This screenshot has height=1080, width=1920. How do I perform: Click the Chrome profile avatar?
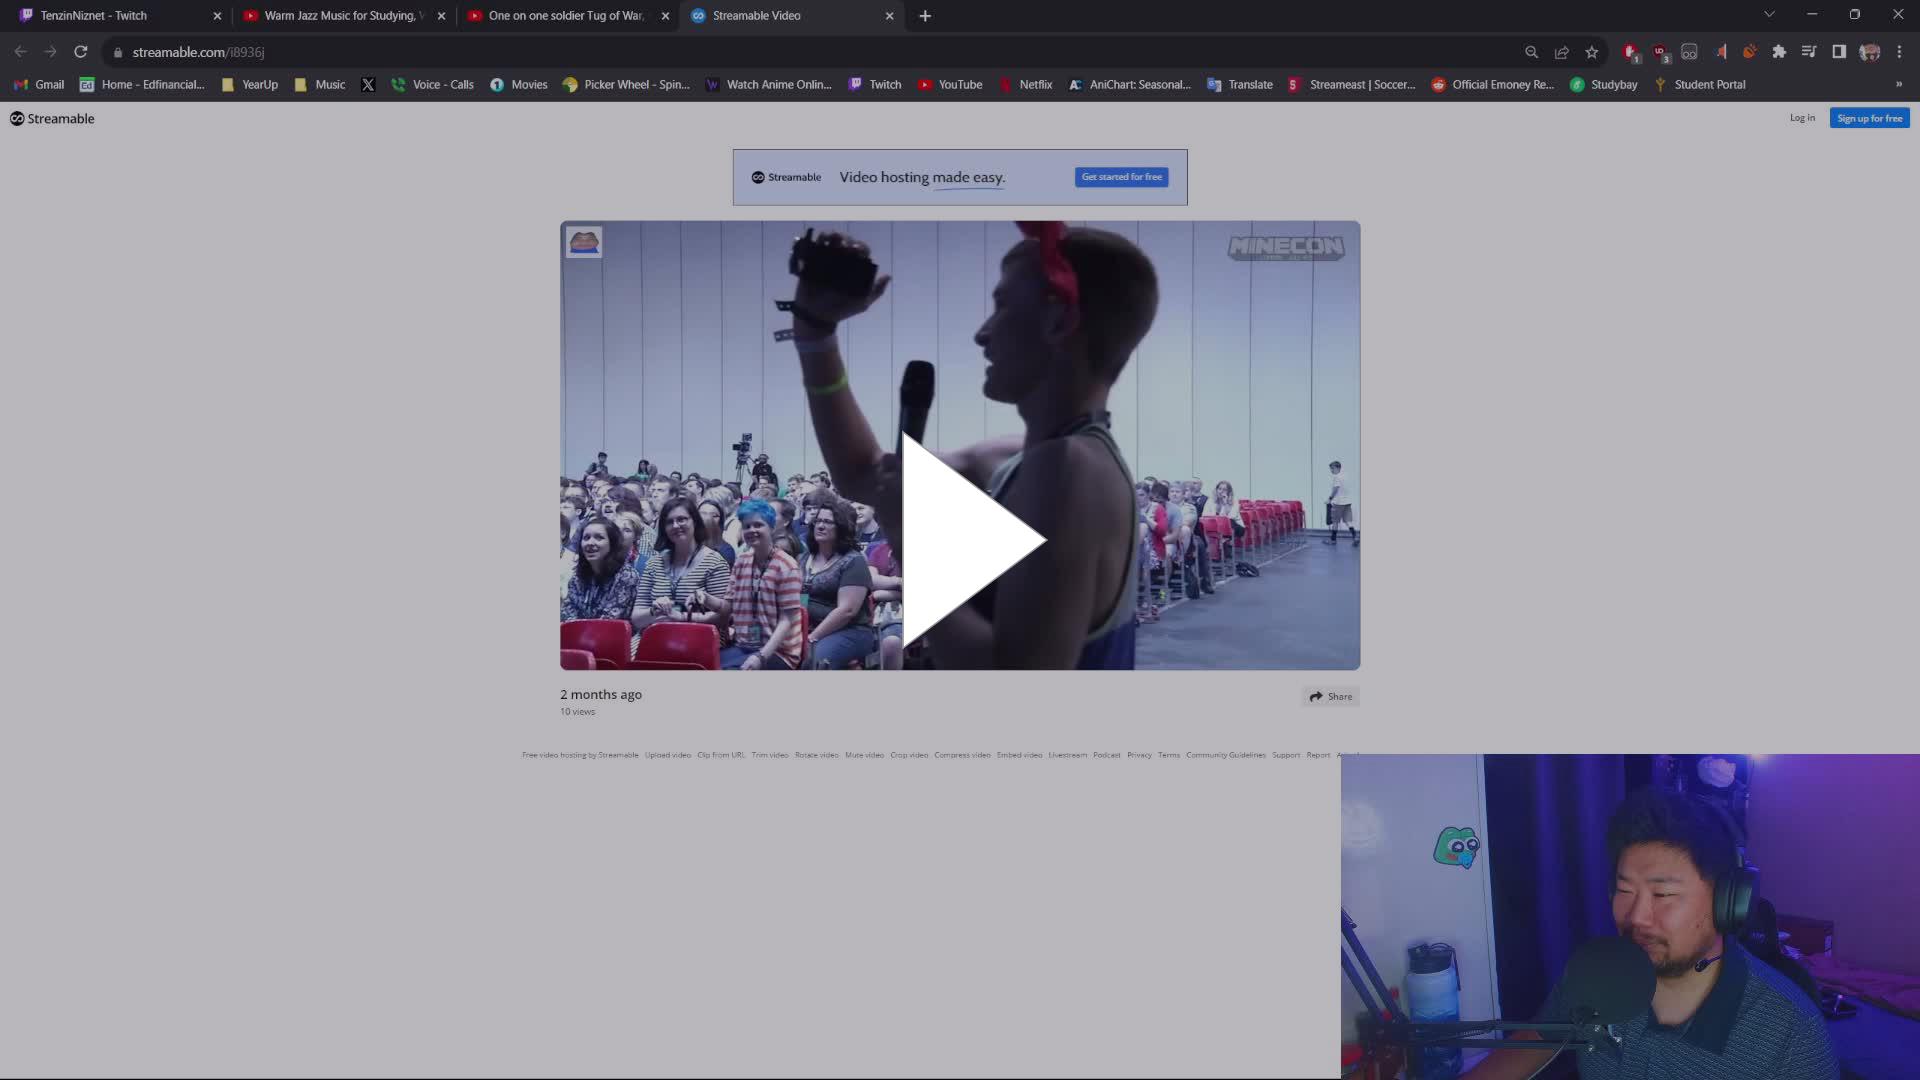pos(1869,52)
